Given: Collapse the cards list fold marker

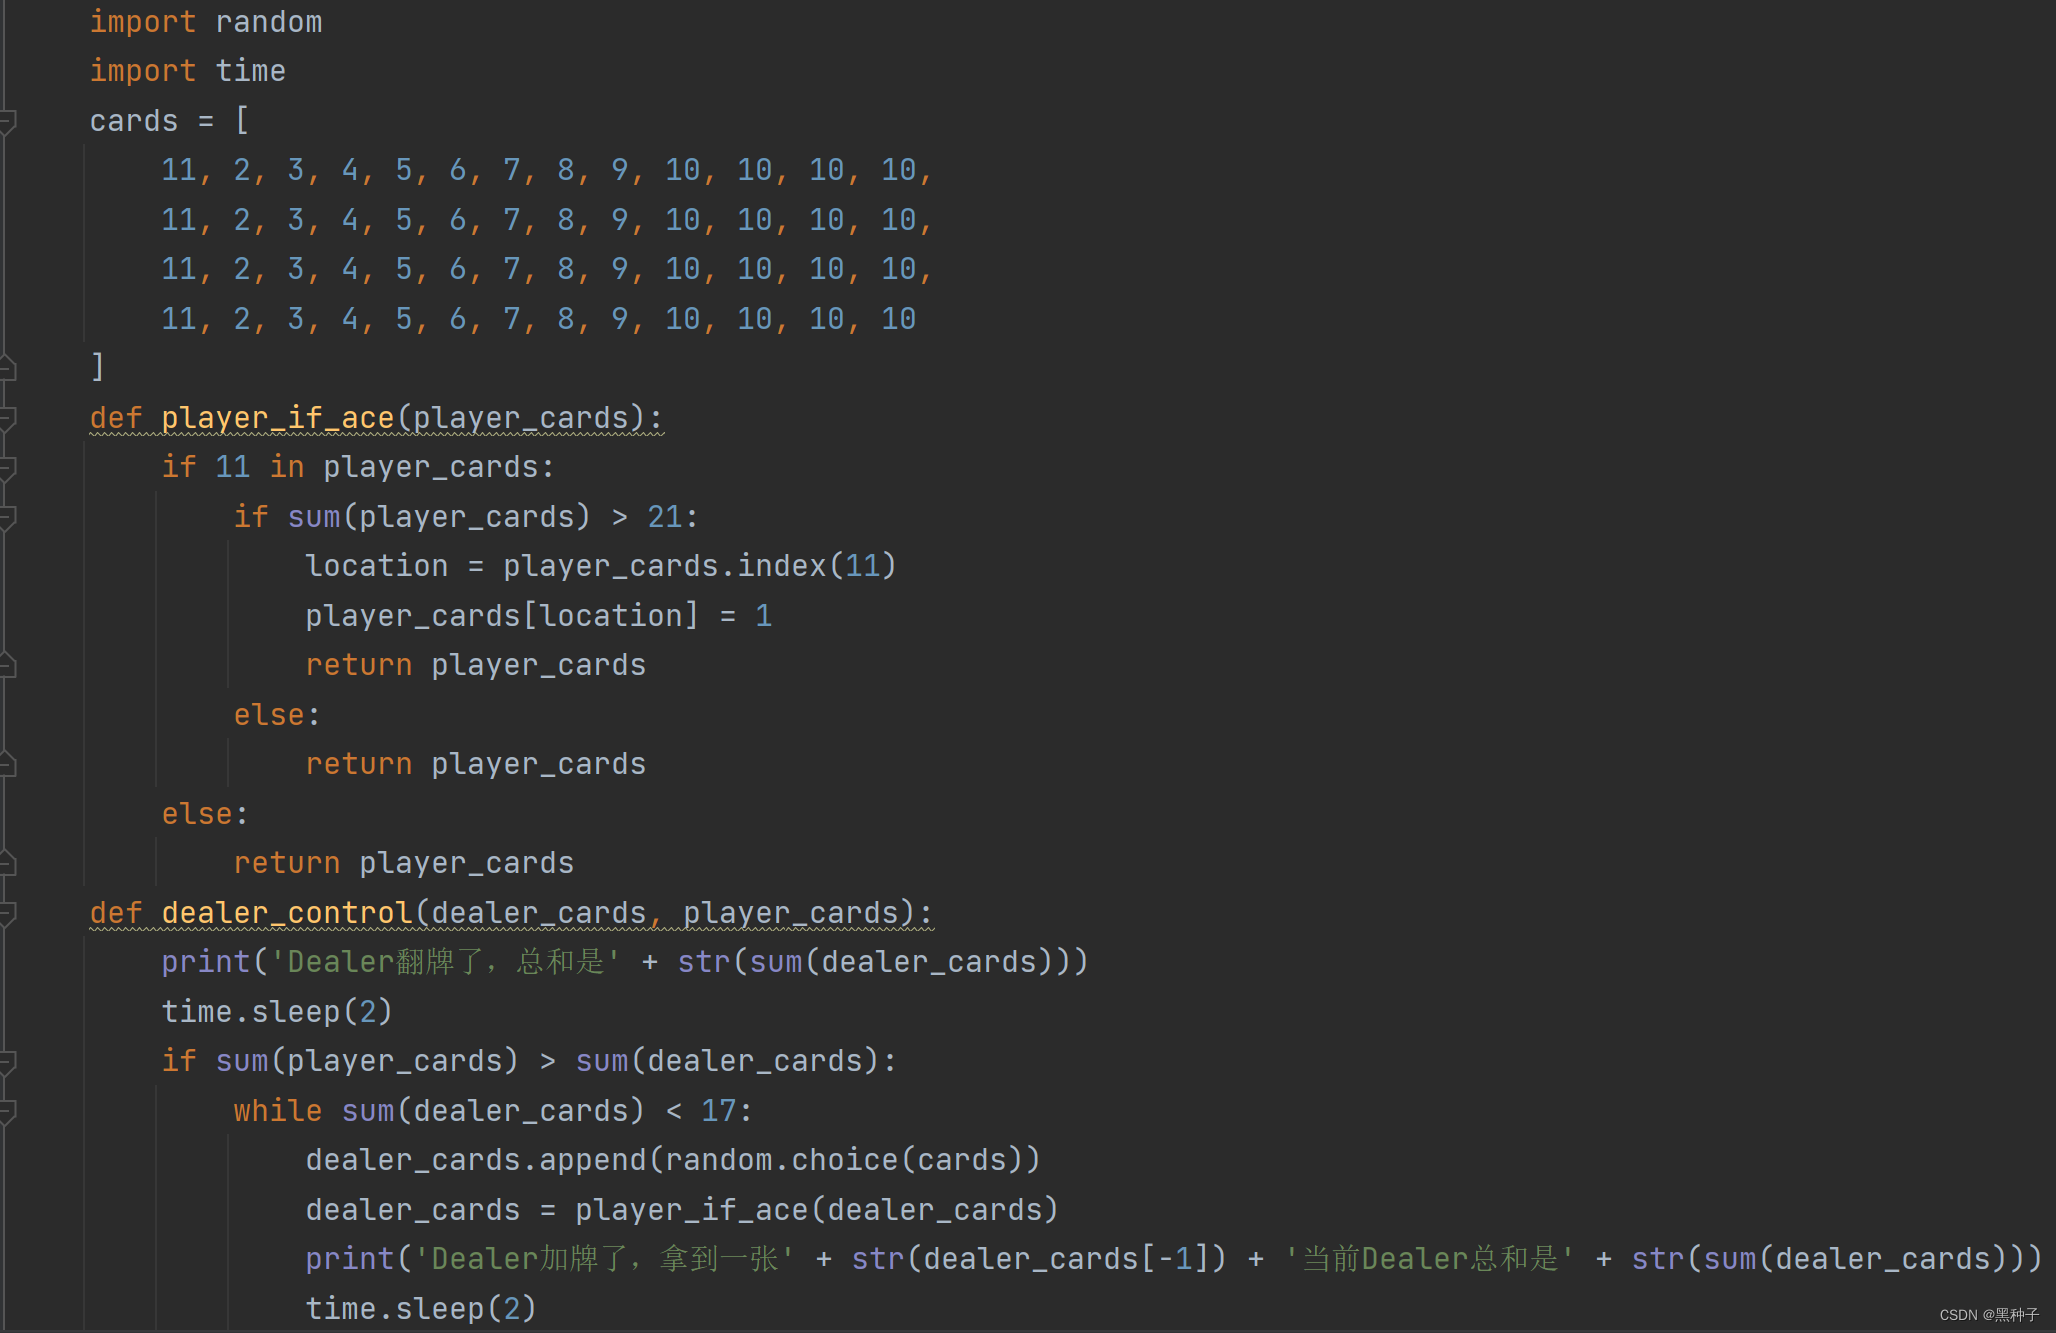Looking at the screenshot, I should pyautogui.click(x=8, y=122).
